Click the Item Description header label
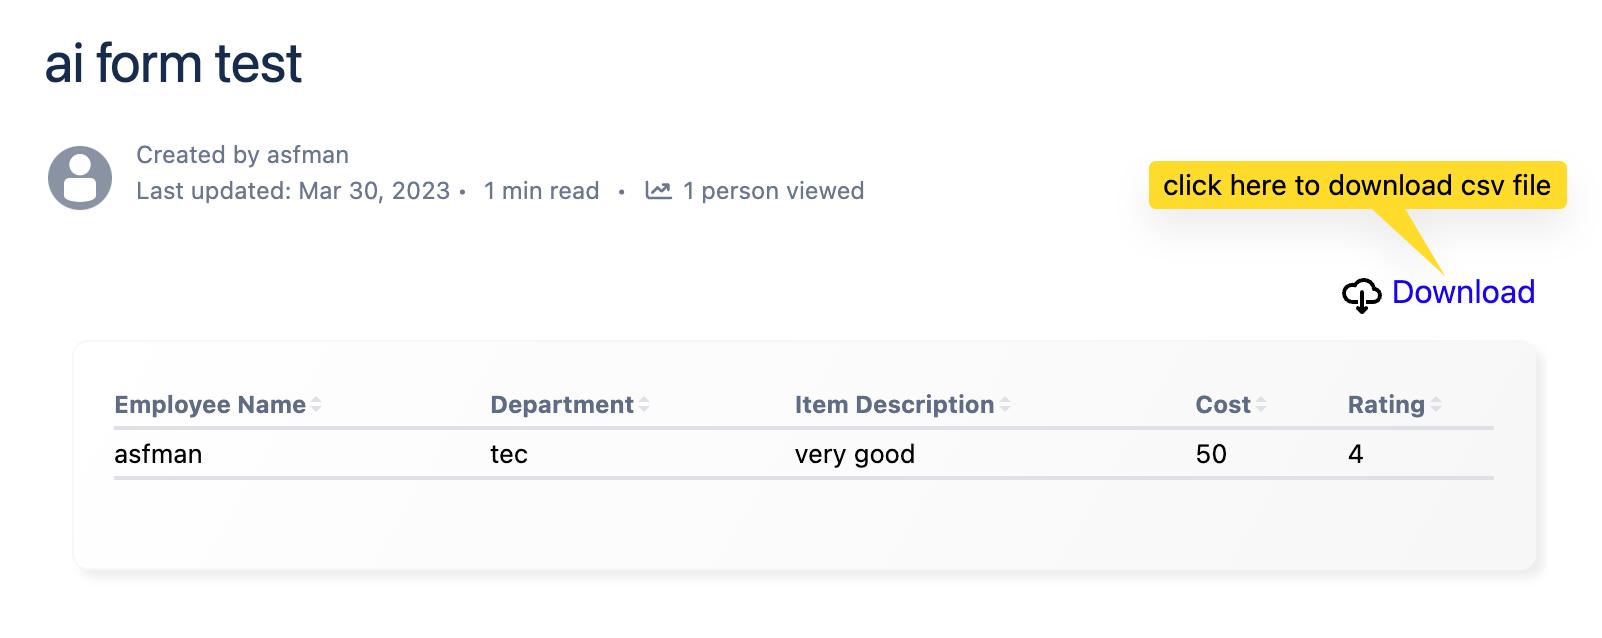This screenshot has height=638, width=1602. pos(894,405)
